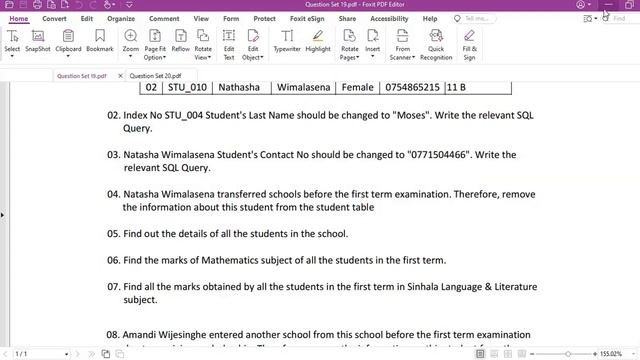Click the 'STU_010' table cell
Image resolution: width=640 pixels, height=360 pixels.
point(187,87)
